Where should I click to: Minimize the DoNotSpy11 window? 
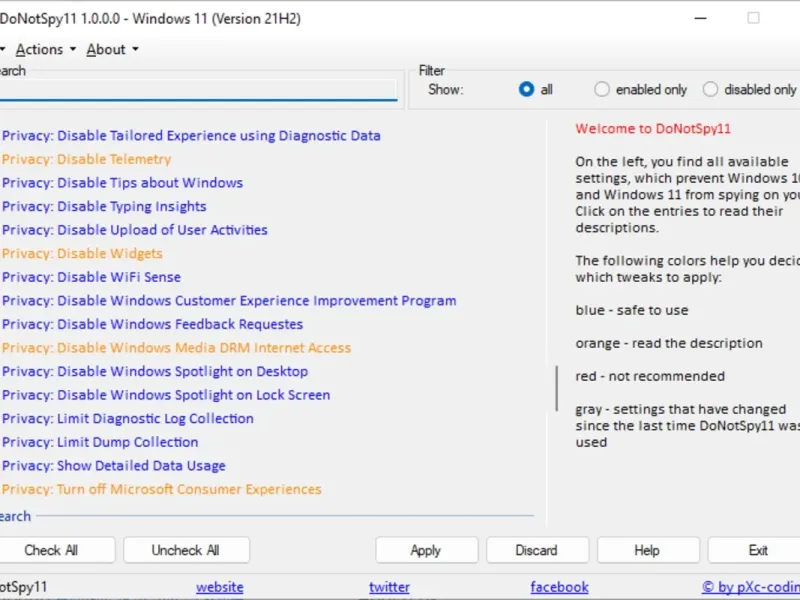[701, 18]
